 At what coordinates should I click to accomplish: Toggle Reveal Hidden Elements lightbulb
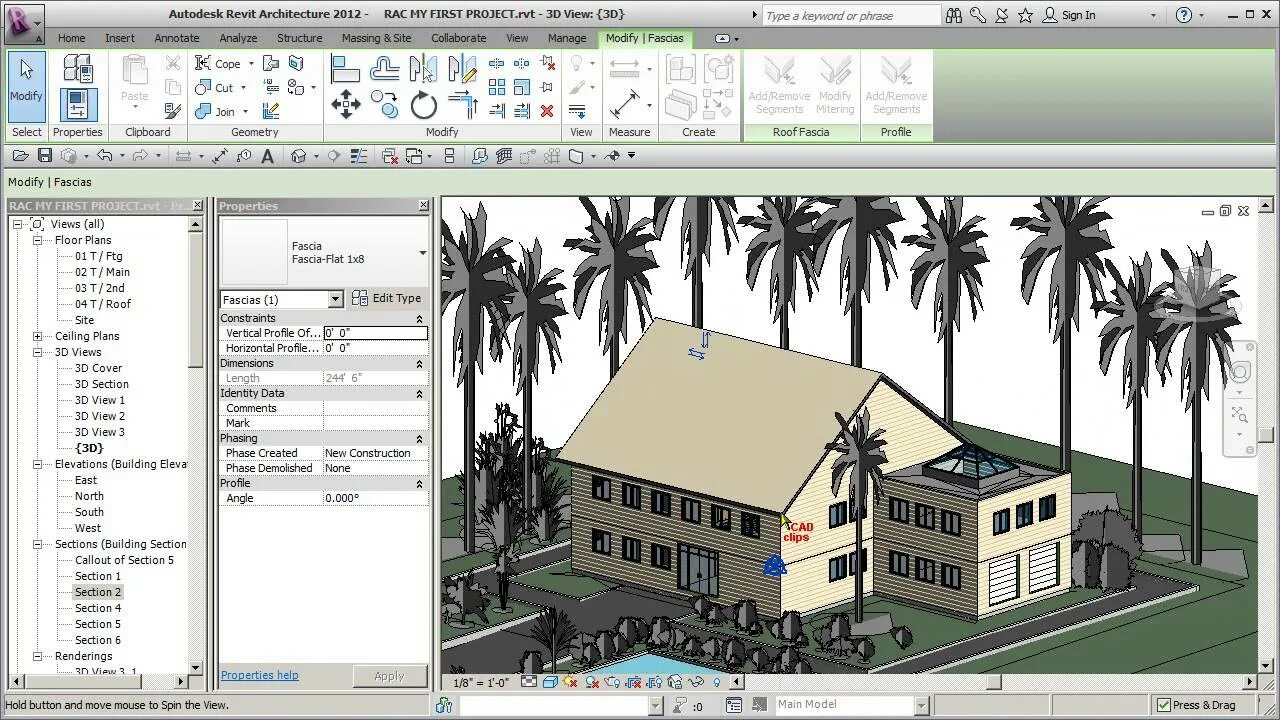[717, 682]
